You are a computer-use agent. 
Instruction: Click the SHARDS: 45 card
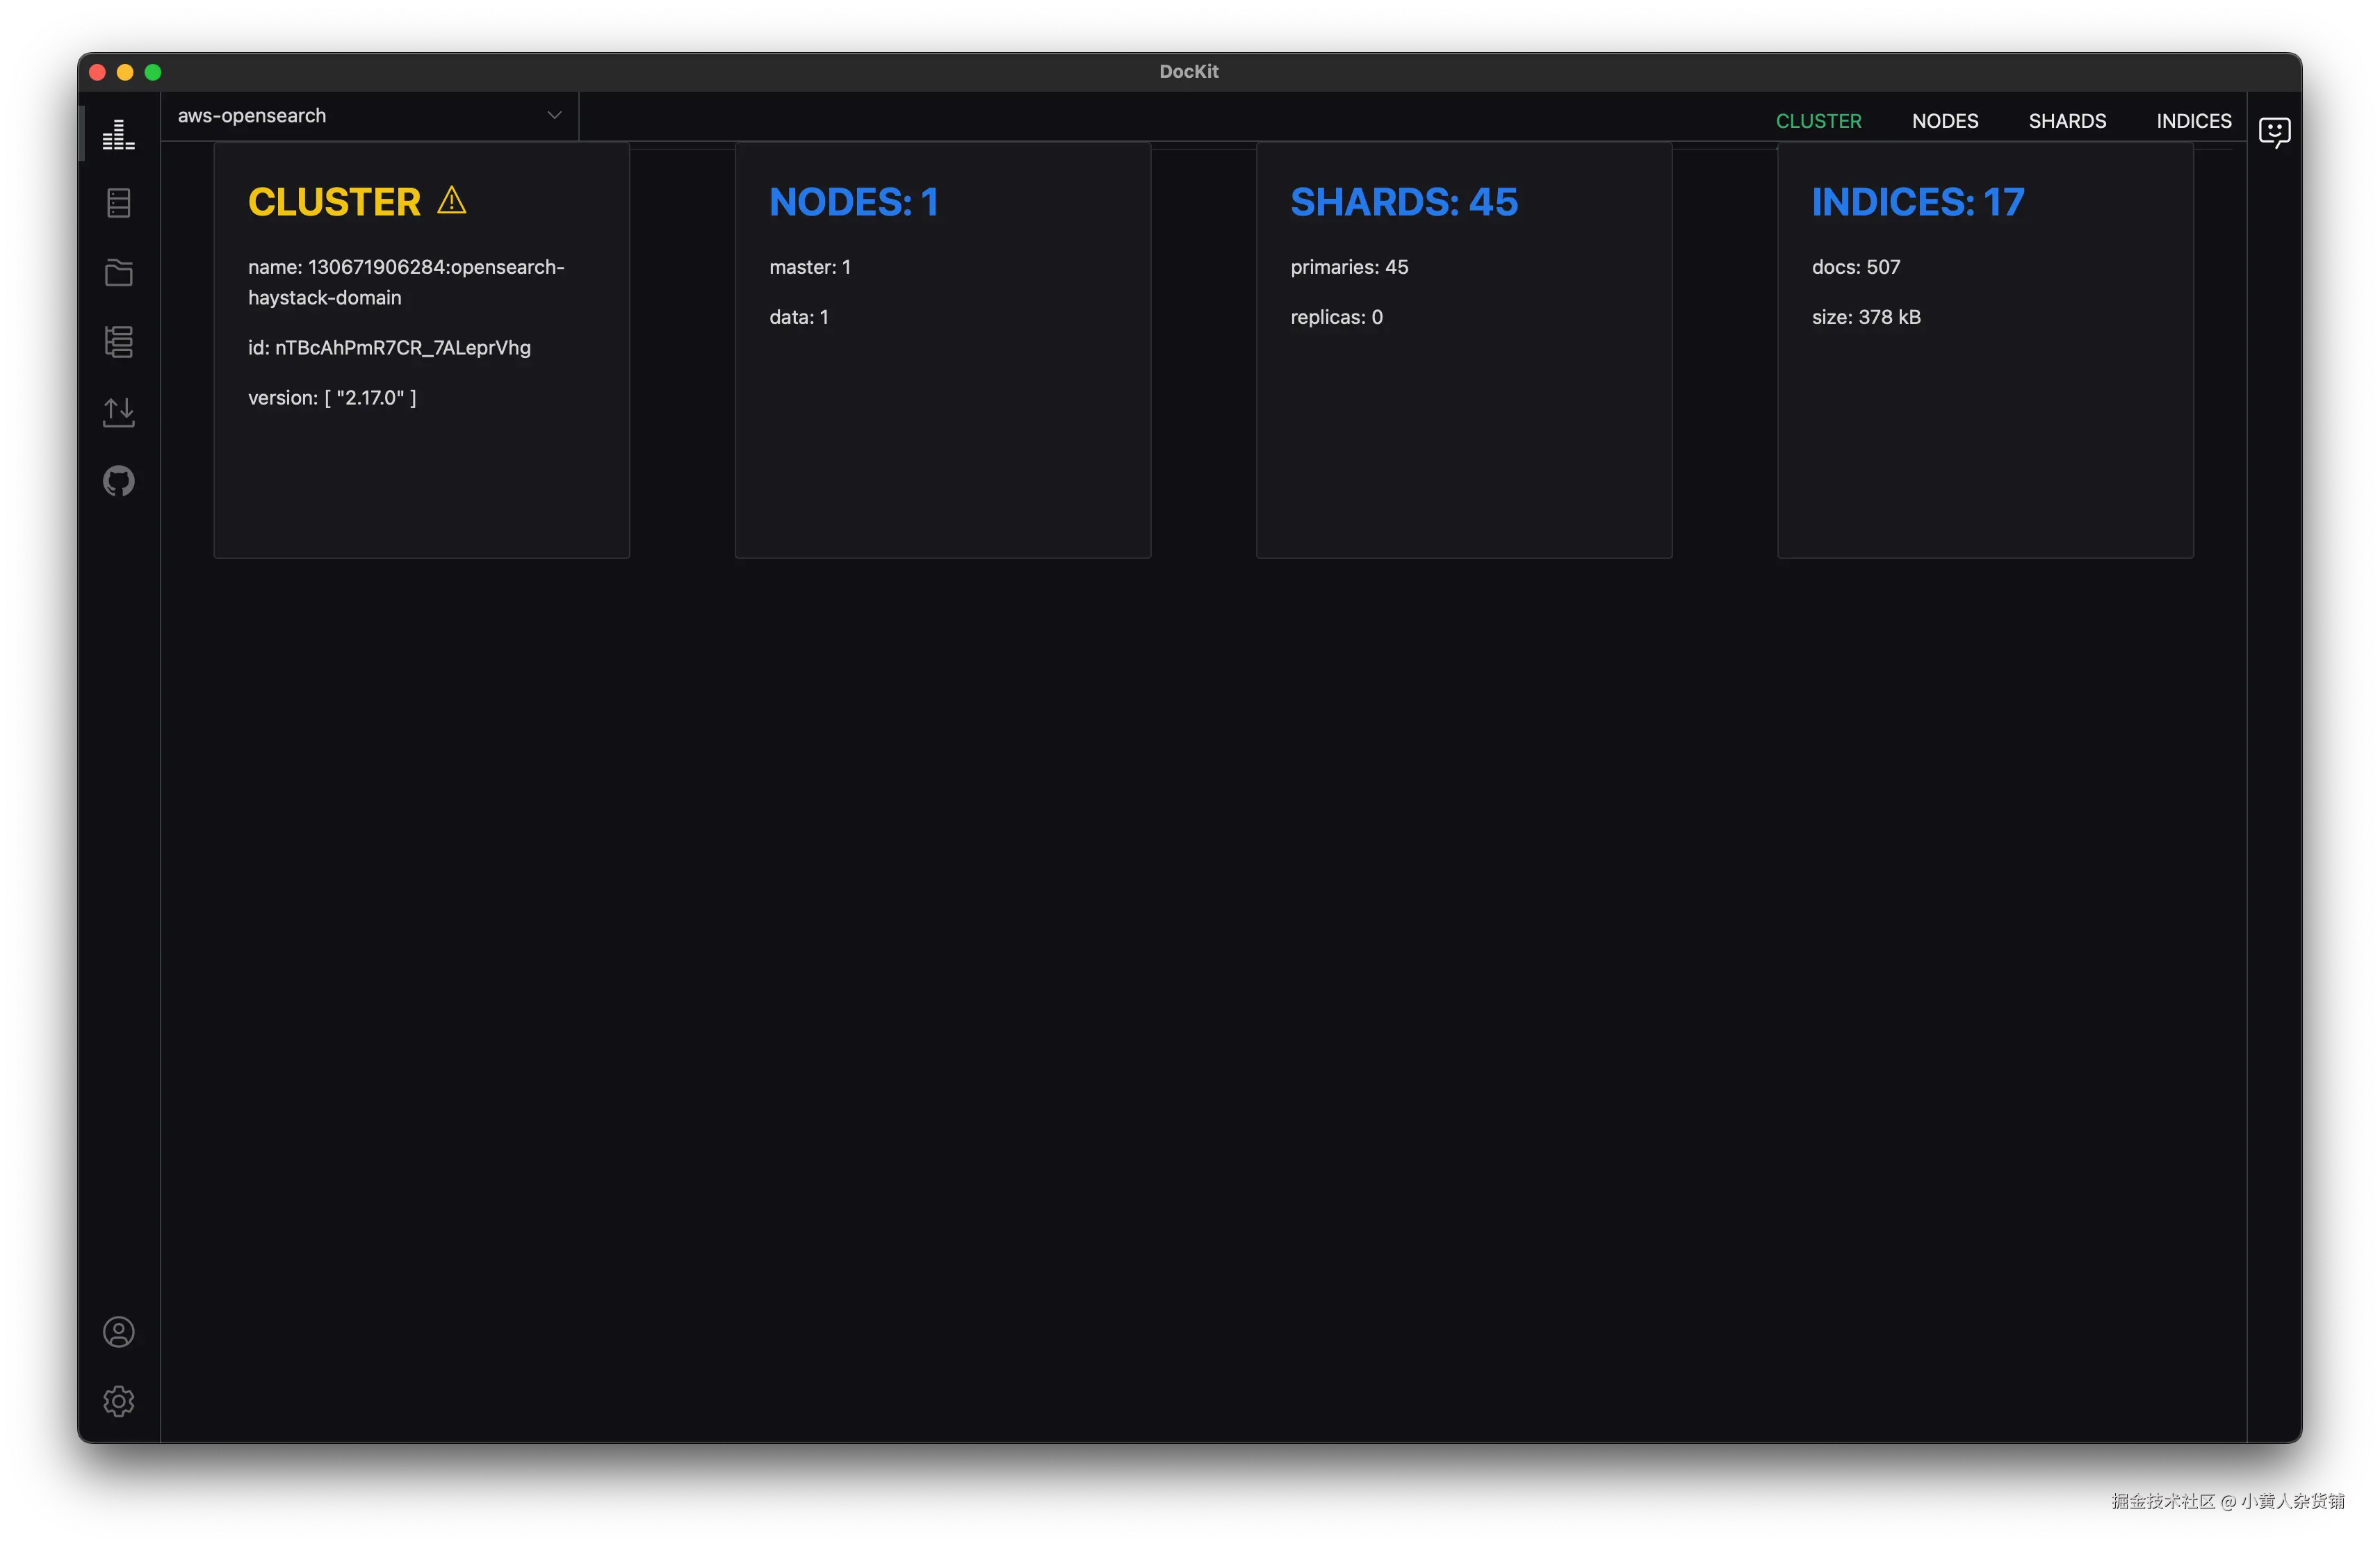(x=1463, y=350)
